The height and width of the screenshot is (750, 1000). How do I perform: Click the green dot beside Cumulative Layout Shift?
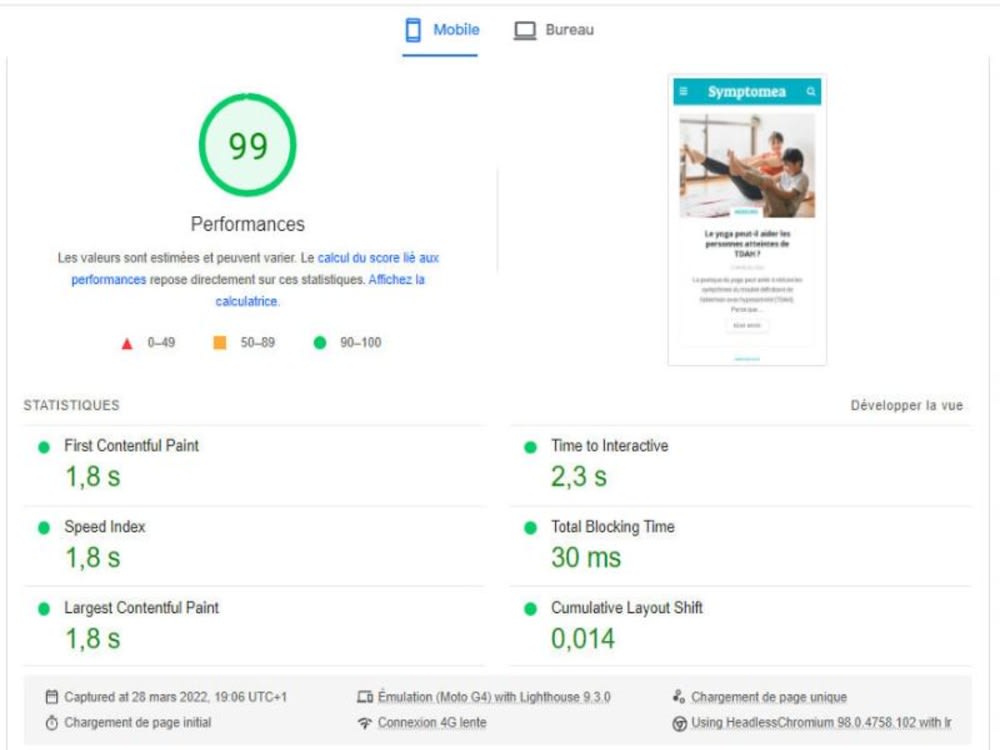tap(529, 607)
